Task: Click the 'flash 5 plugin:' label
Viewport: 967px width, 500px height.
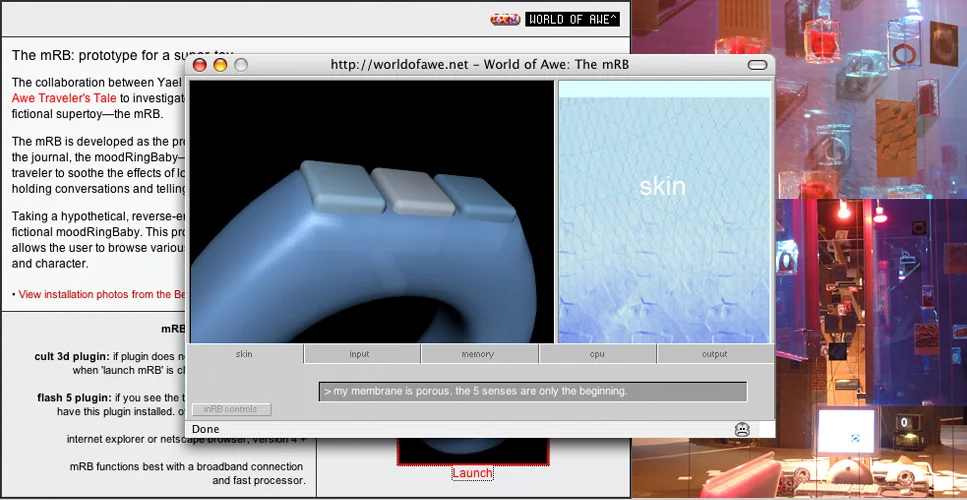Action: click(74, 397)
